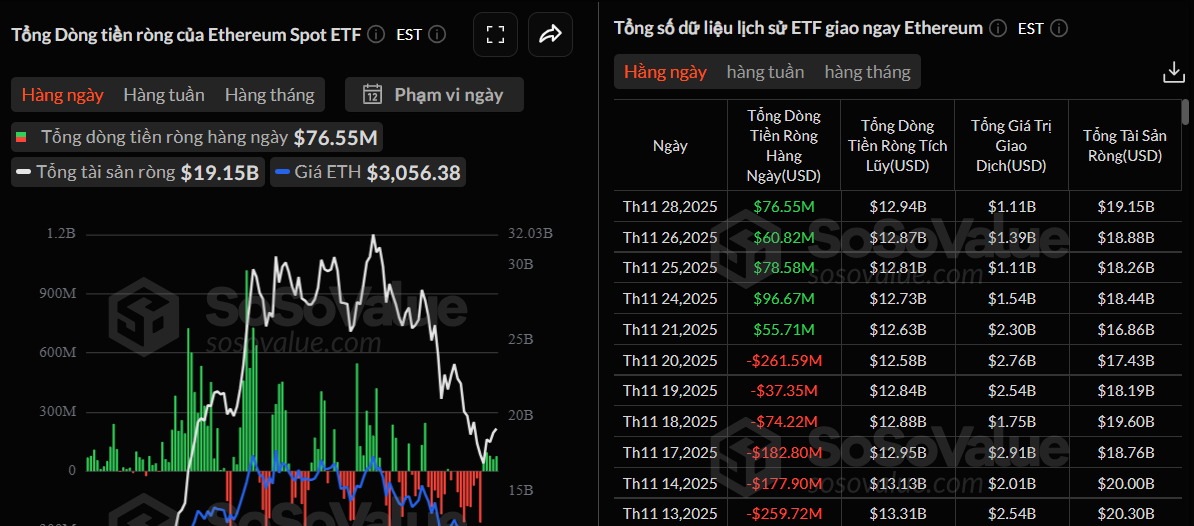This screenshot has width=1194, height=526.
Task: Click the $13.31B cumulative inflow cell
Action: [x=897, y=513]
